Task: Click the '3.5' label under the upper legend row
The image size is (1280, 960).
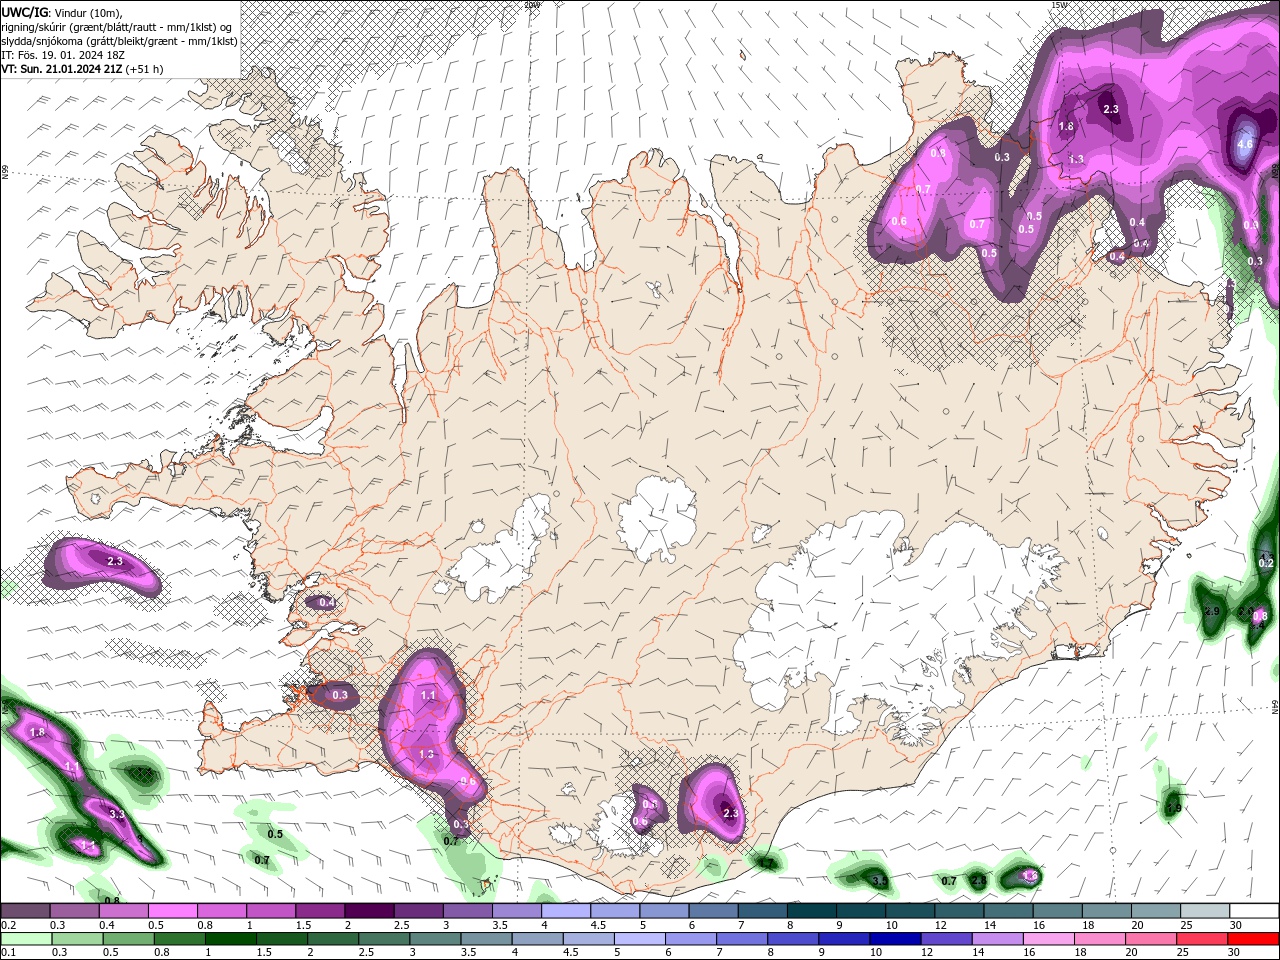Action: coord(499,925)
